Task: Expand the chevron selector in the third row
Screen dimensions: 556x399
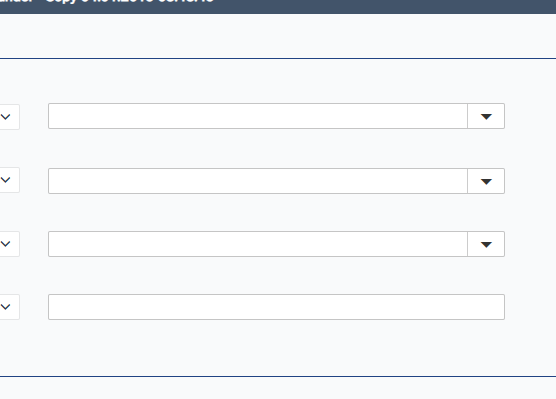Action: point(9,244)
